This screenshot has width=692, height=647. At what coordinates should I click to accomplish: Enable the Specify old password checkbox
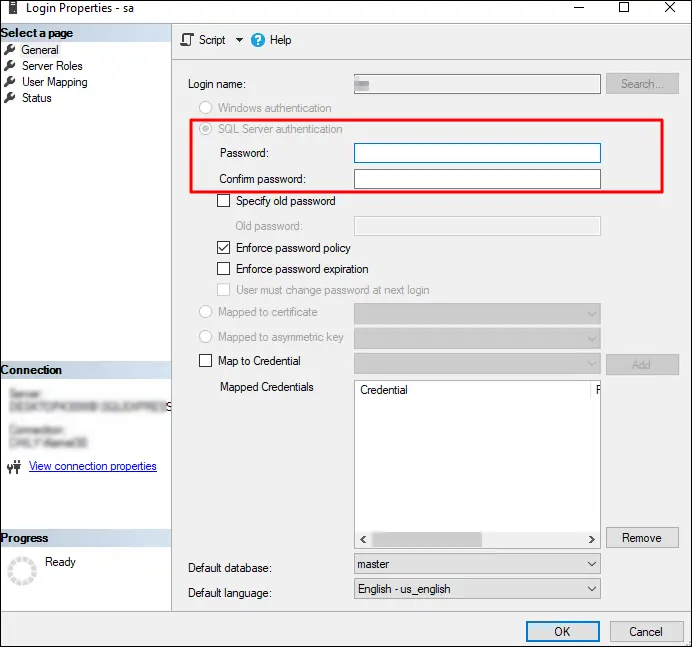[x=224, y=201]
